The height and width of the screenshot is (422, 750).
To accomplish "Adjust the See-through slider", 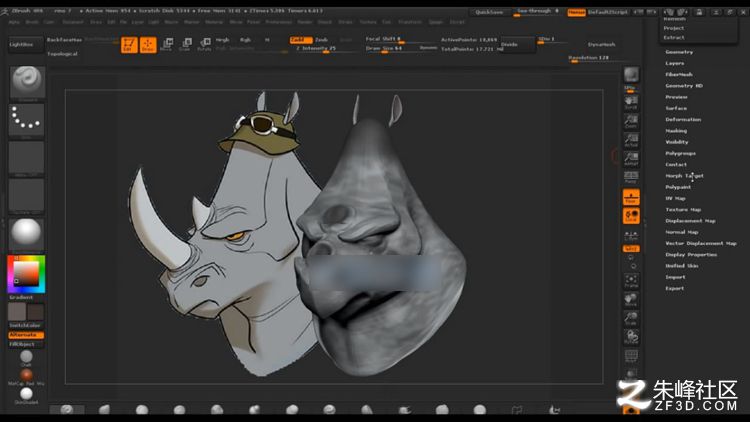I will 538,11.
